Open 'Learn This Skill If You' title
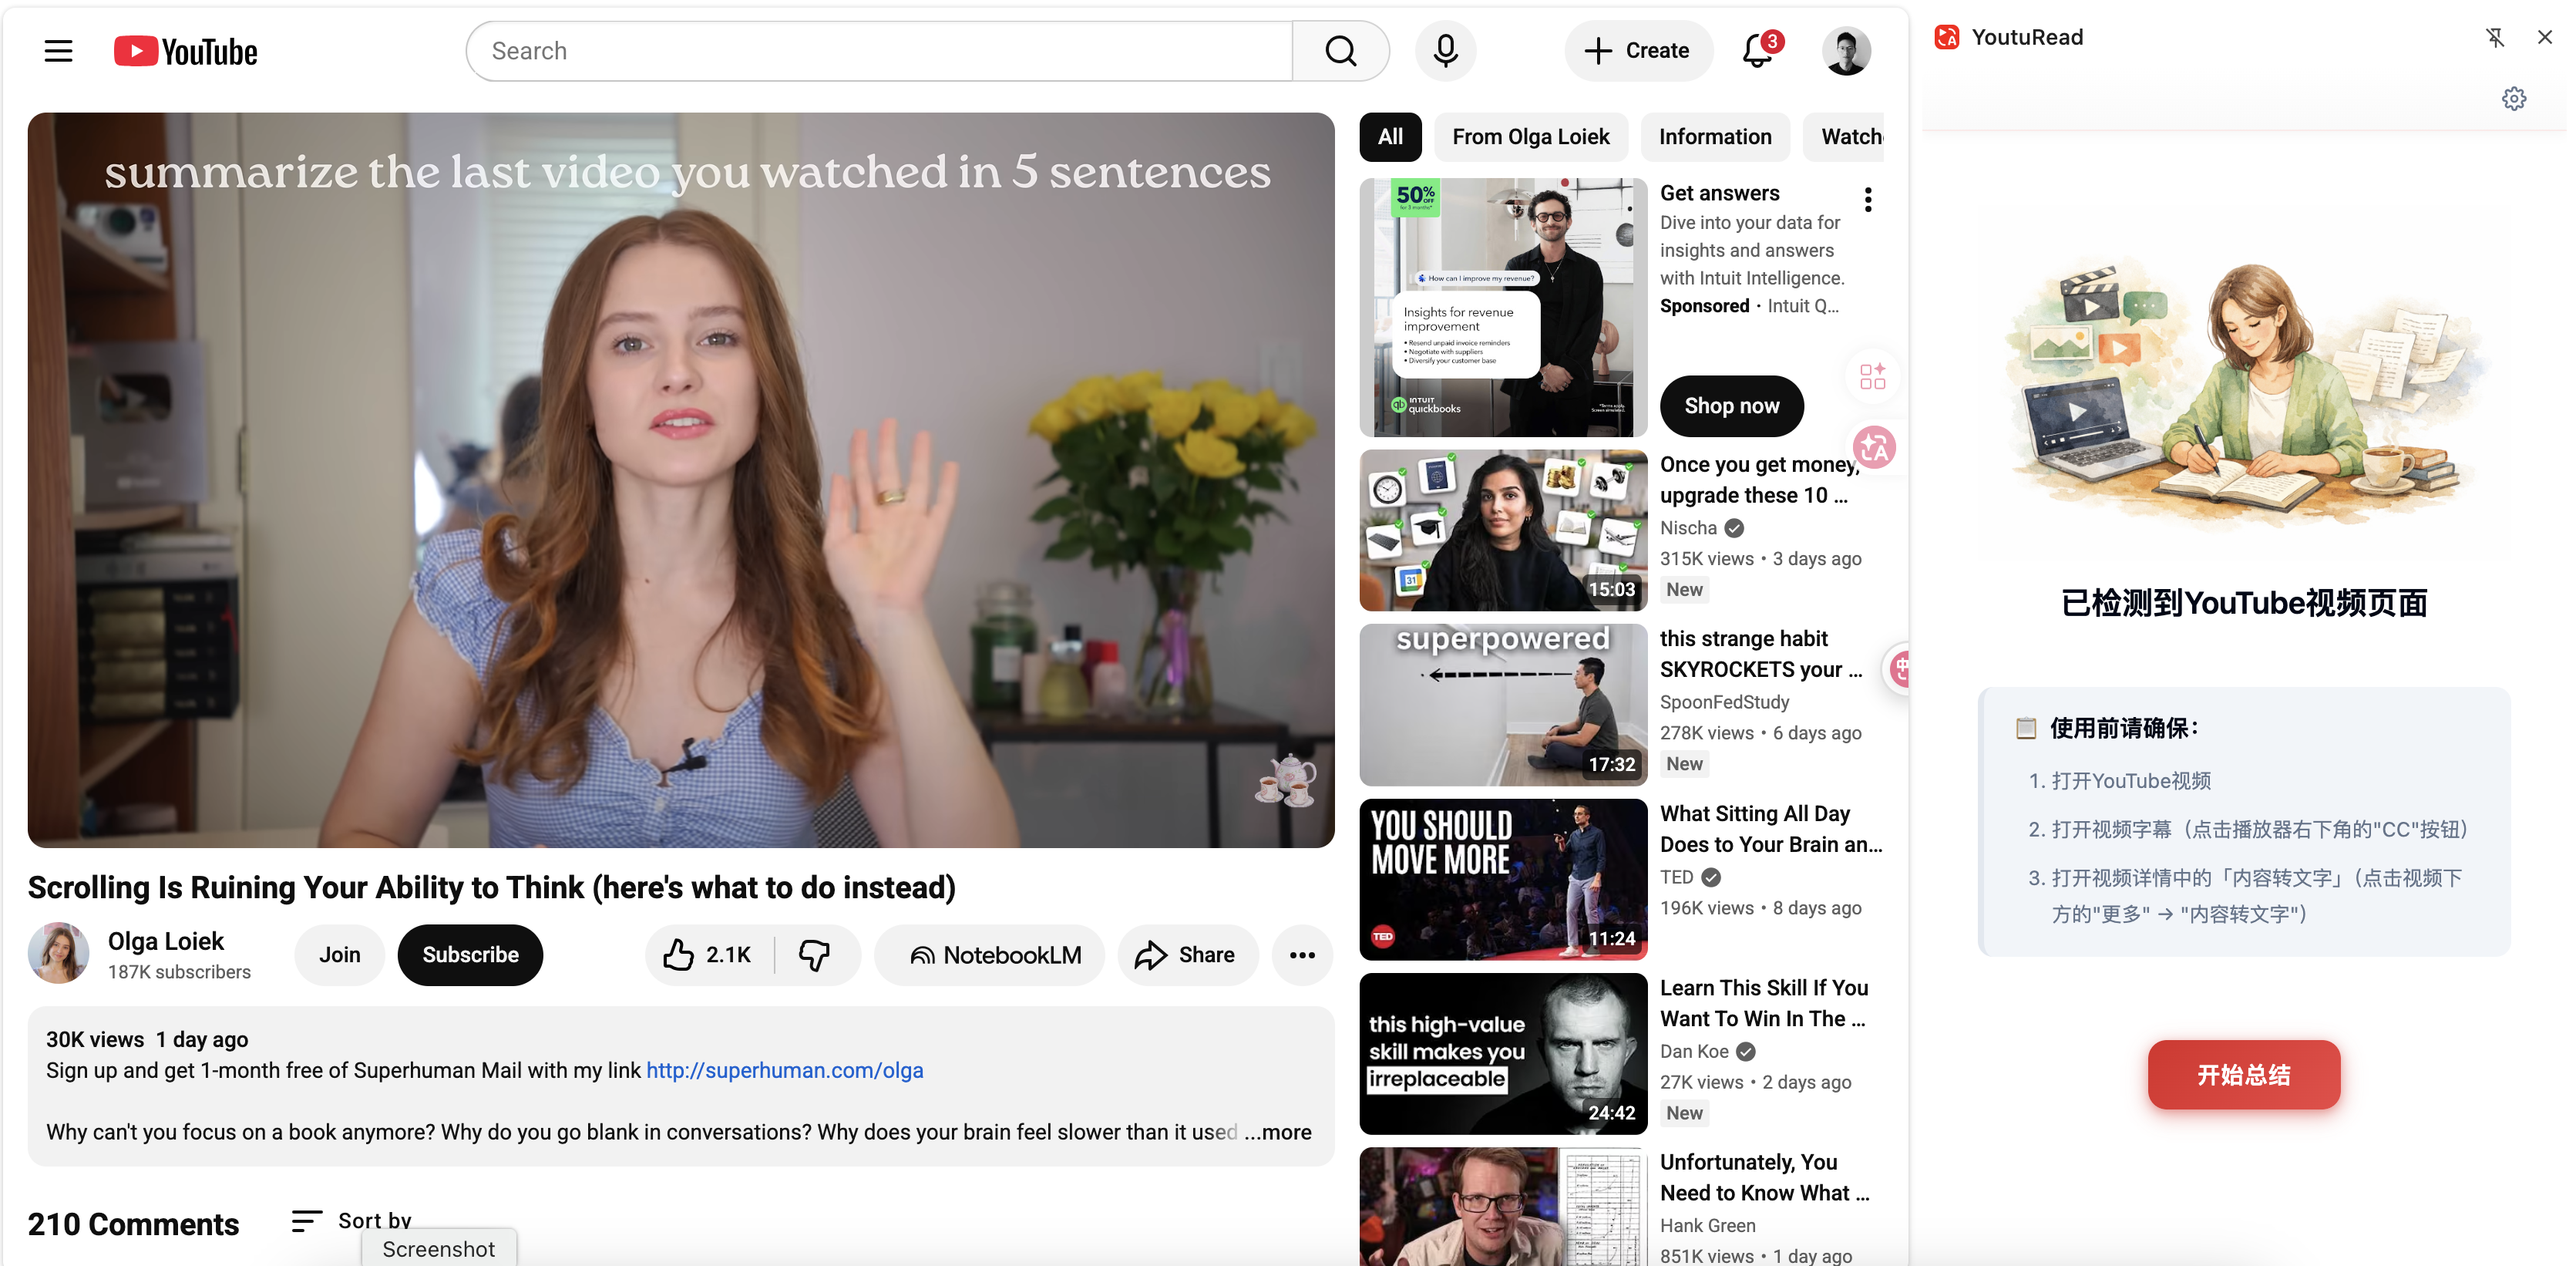The height and width of the screenshot is (1266, 2576). 1764,1003
